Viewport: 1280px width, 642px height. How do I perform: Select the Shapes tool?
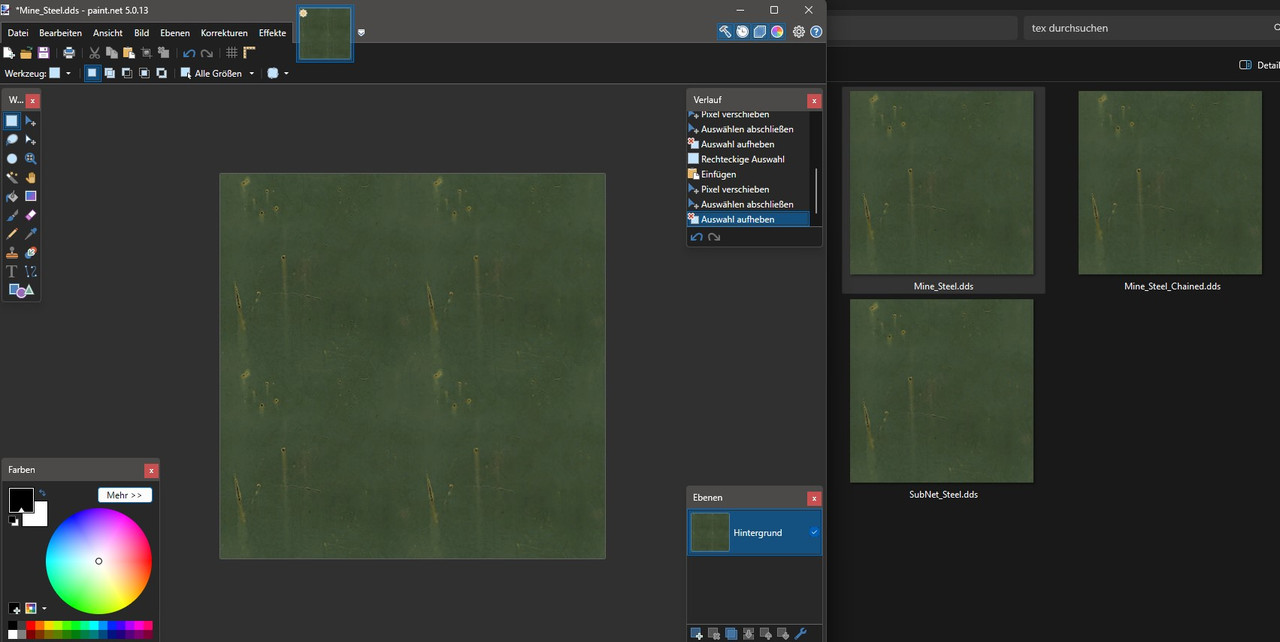tap(21, 290)
